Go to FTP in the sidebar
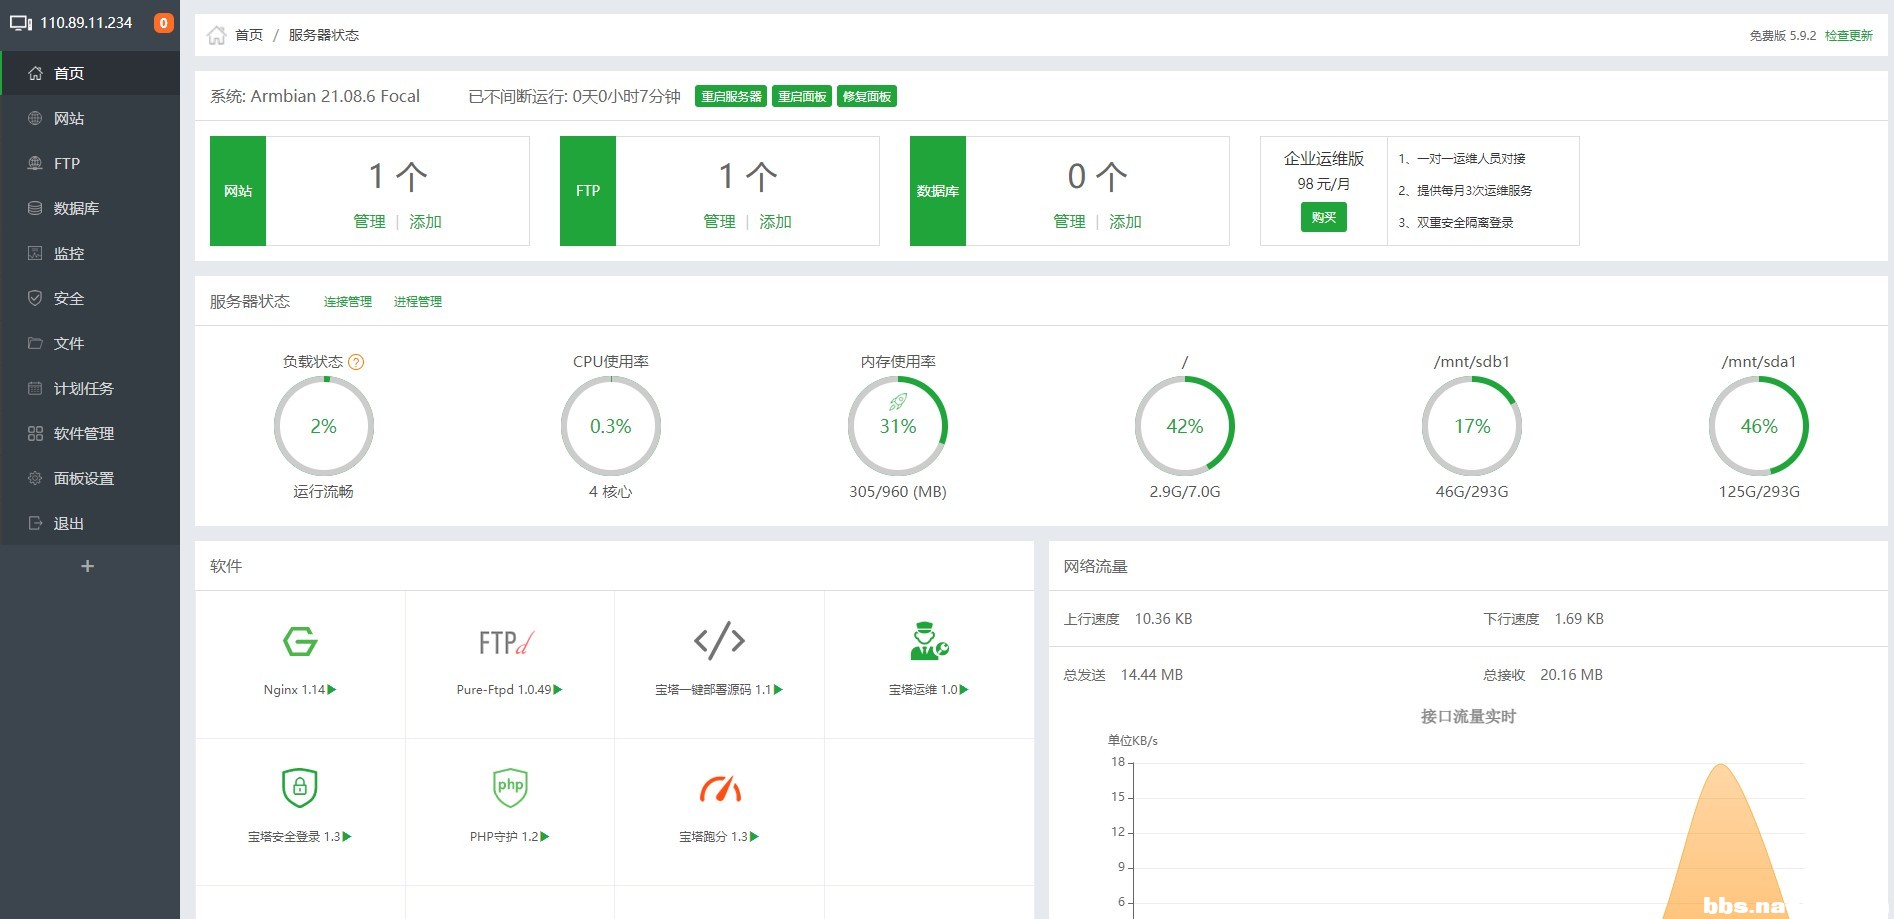 [90, 163]
